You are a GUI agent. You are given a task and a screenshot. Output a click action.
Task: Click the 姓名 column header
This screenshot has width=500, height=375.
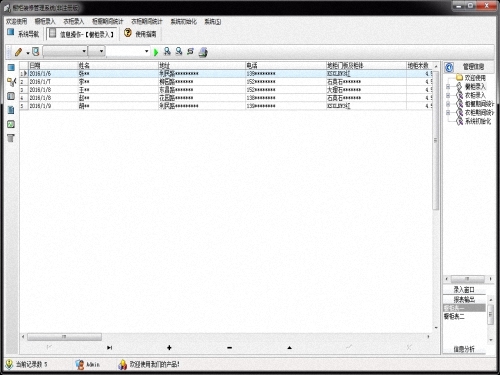pos(118,65)
